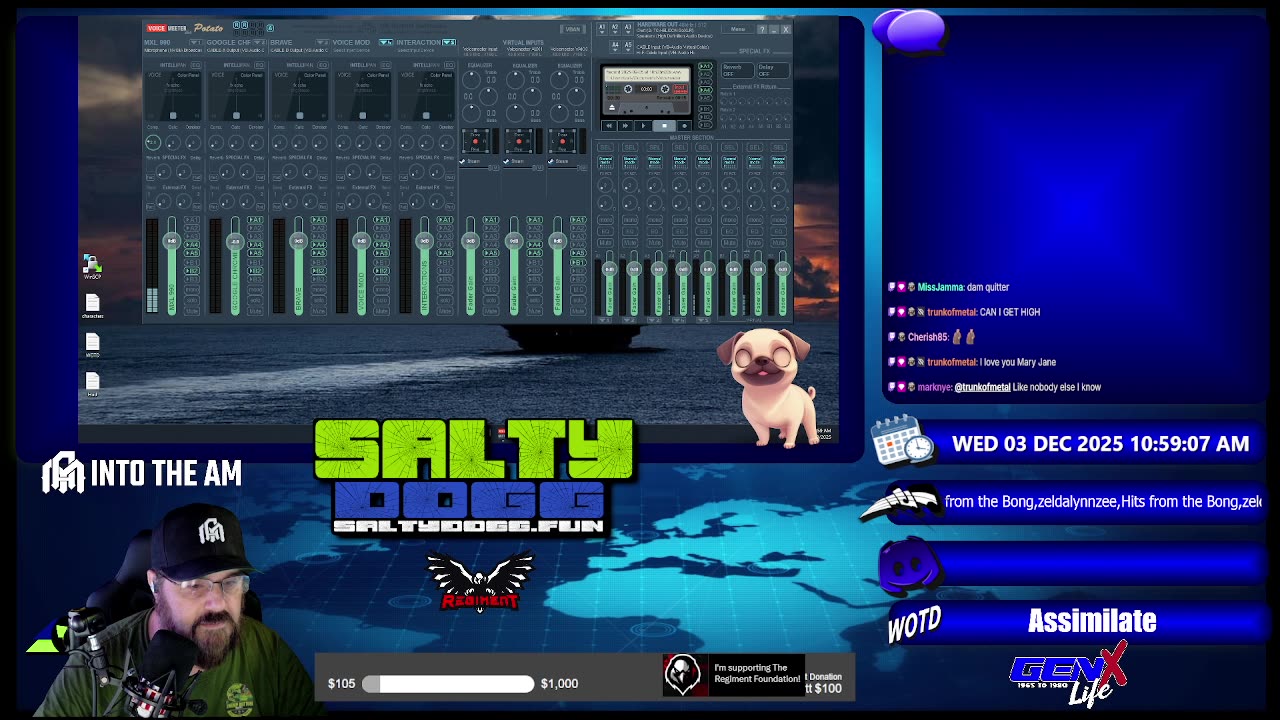Viewport: 1280px width, 720px height.
Task: Click the MXL 990 IntelliPan voice pad
Action: point(173,96)
